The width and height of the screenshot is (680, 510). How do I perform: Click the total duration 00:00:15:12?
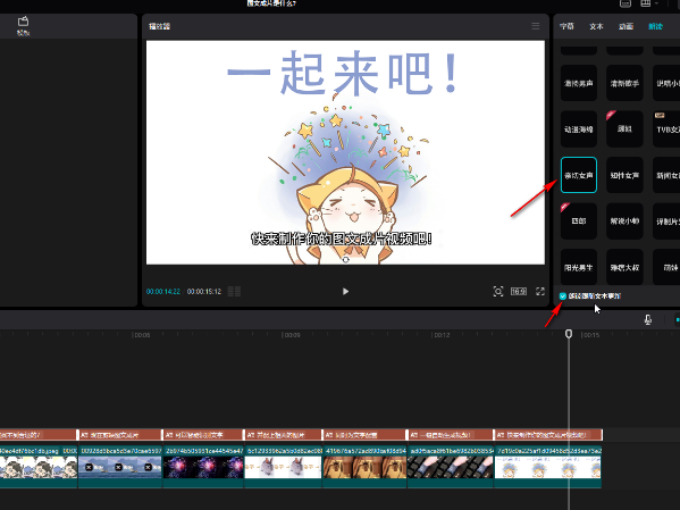(204, 291)
